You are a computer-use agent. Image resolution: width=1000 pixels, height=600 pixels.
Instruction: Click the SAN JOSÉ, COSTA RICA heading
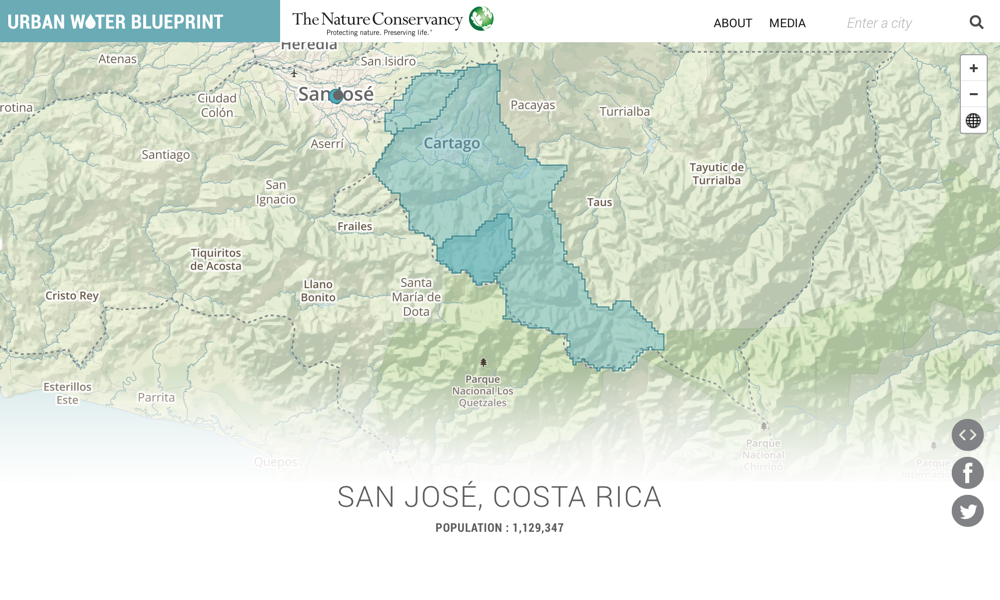[x=499, y=497]
